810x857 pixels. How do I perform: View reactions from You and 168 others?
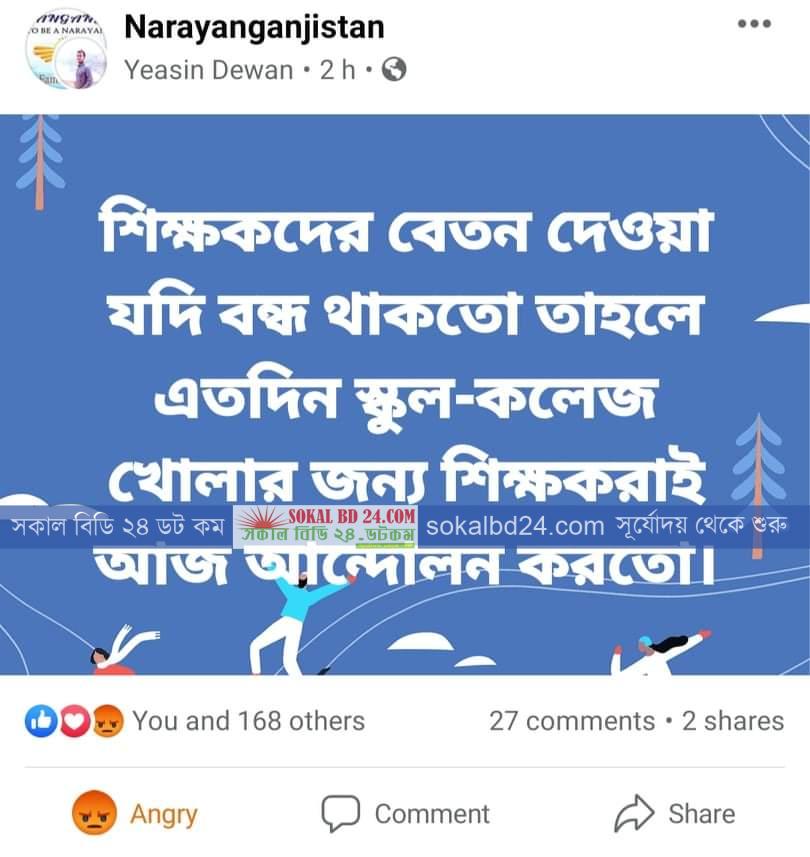[x=249, y=721]
